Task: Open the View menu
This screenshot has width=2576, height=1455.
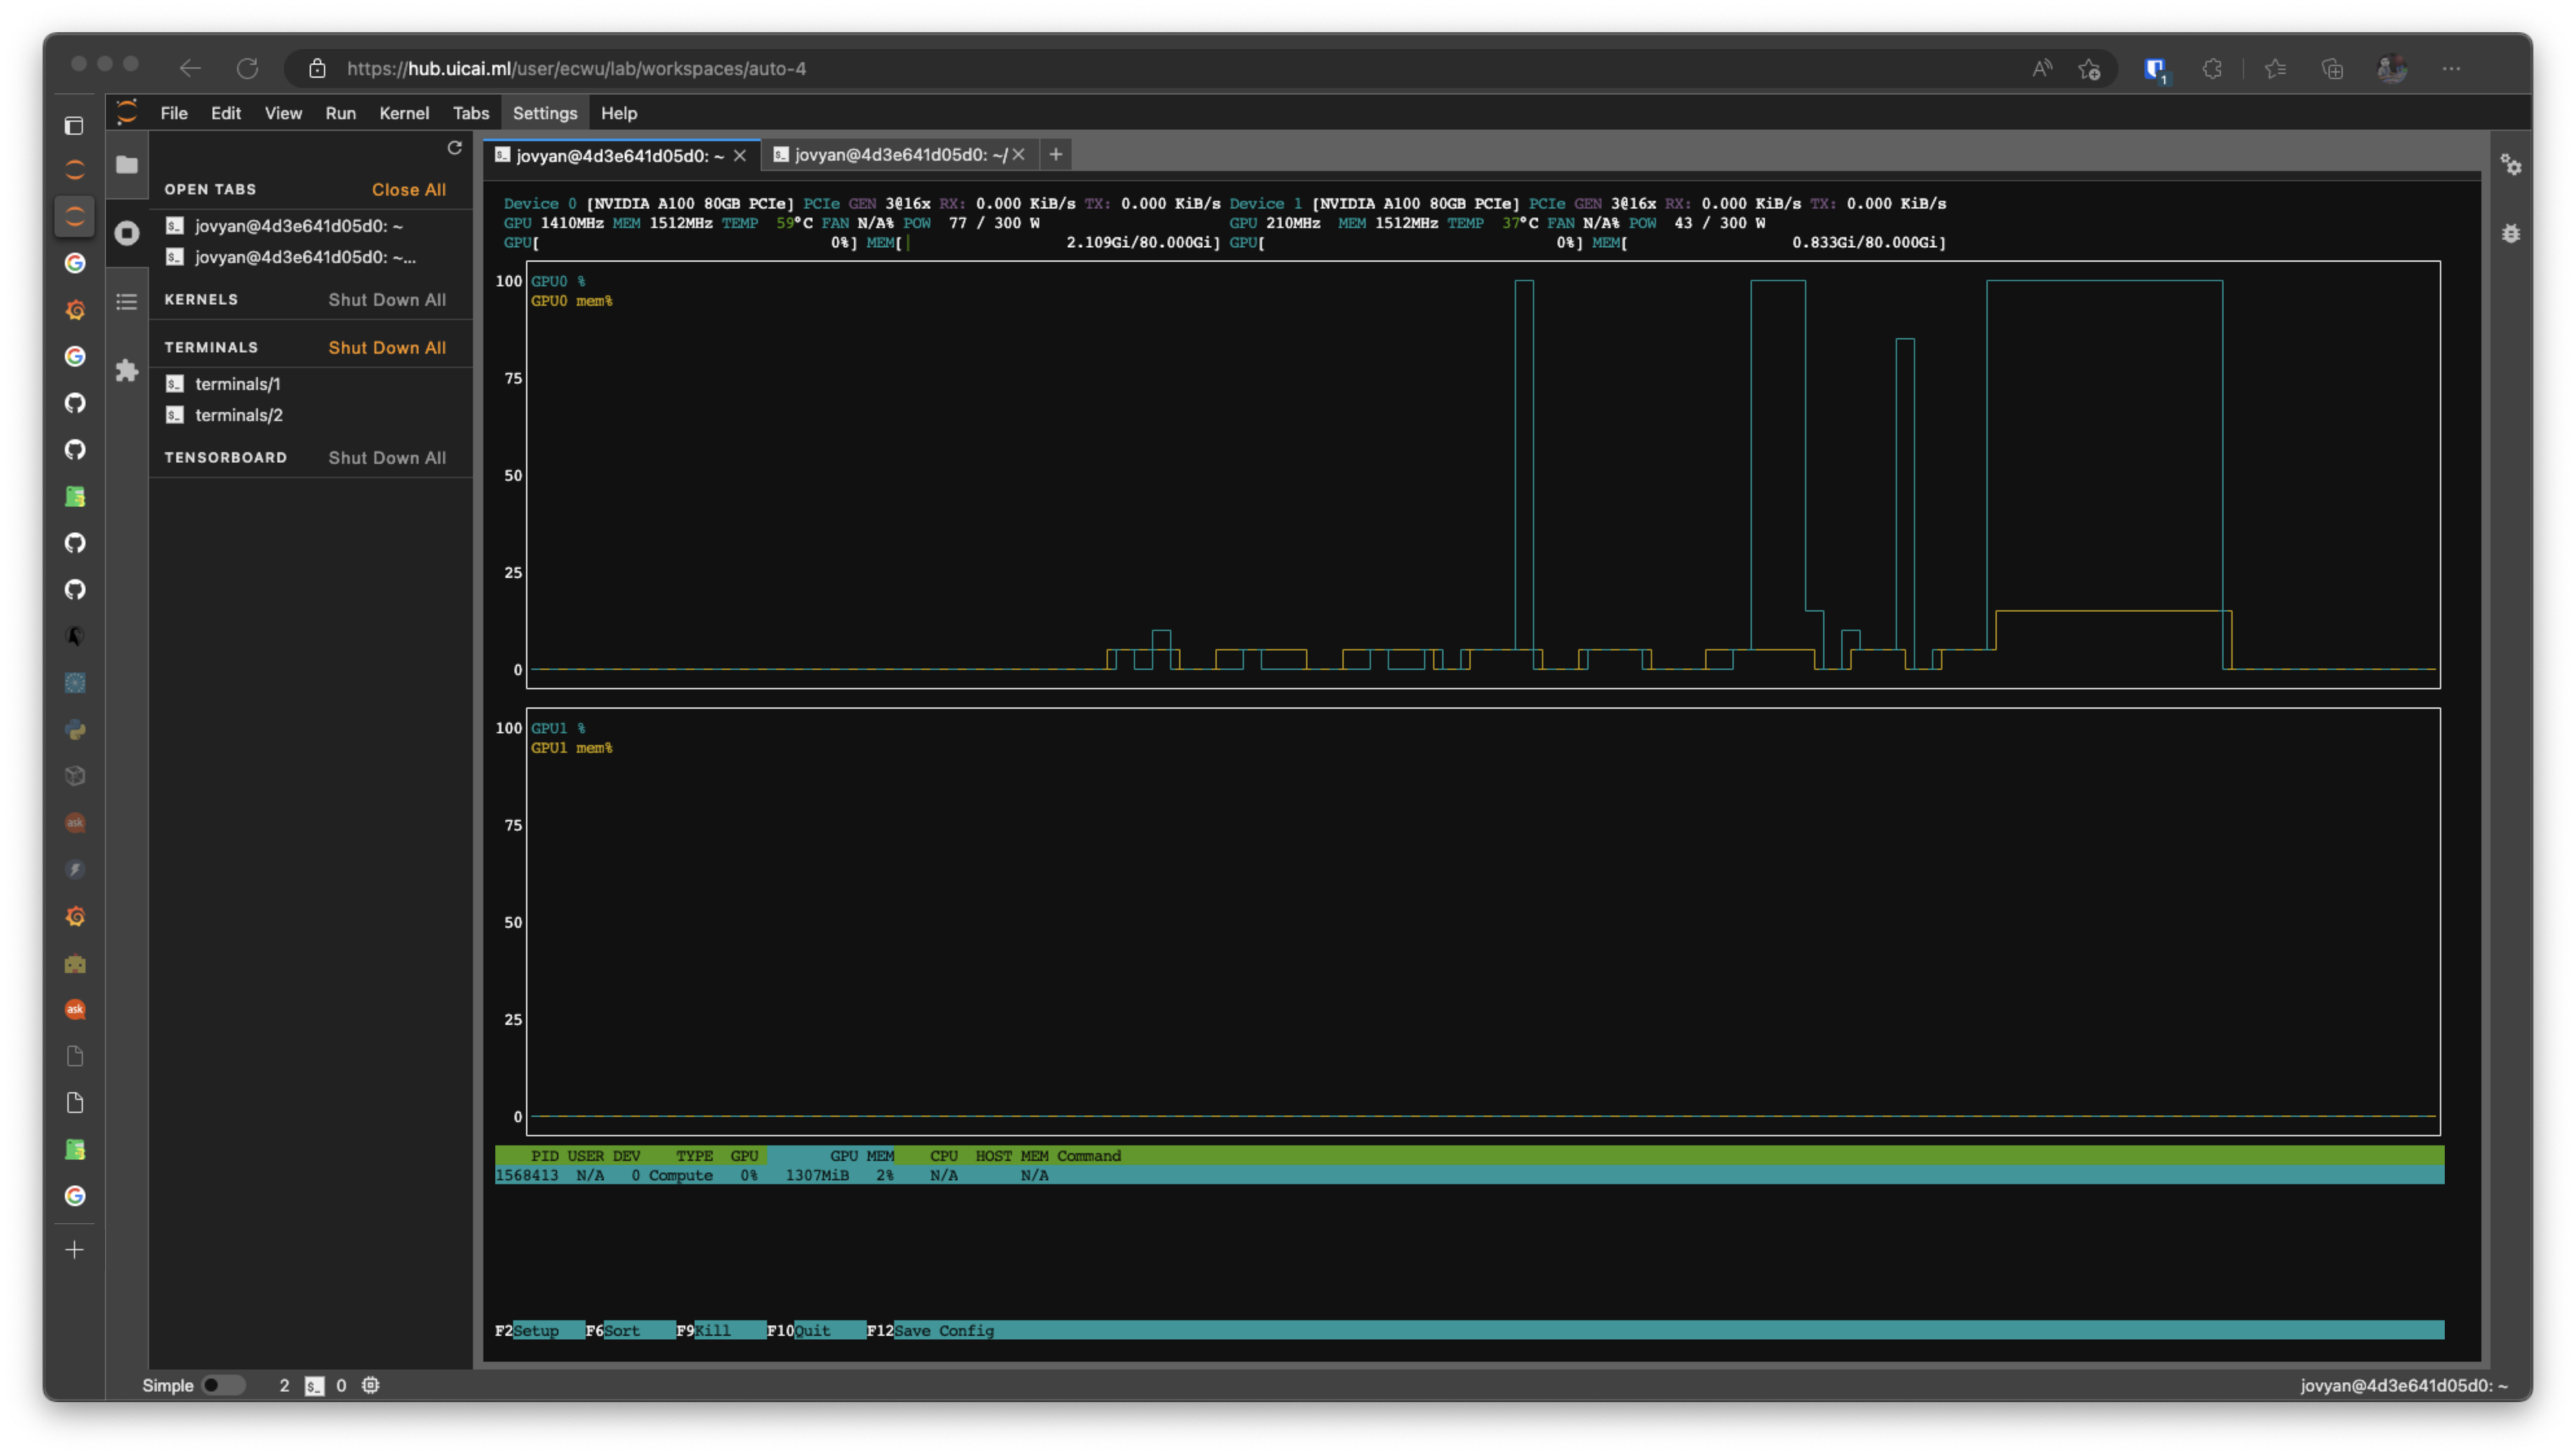Action: tap(283, 113)
